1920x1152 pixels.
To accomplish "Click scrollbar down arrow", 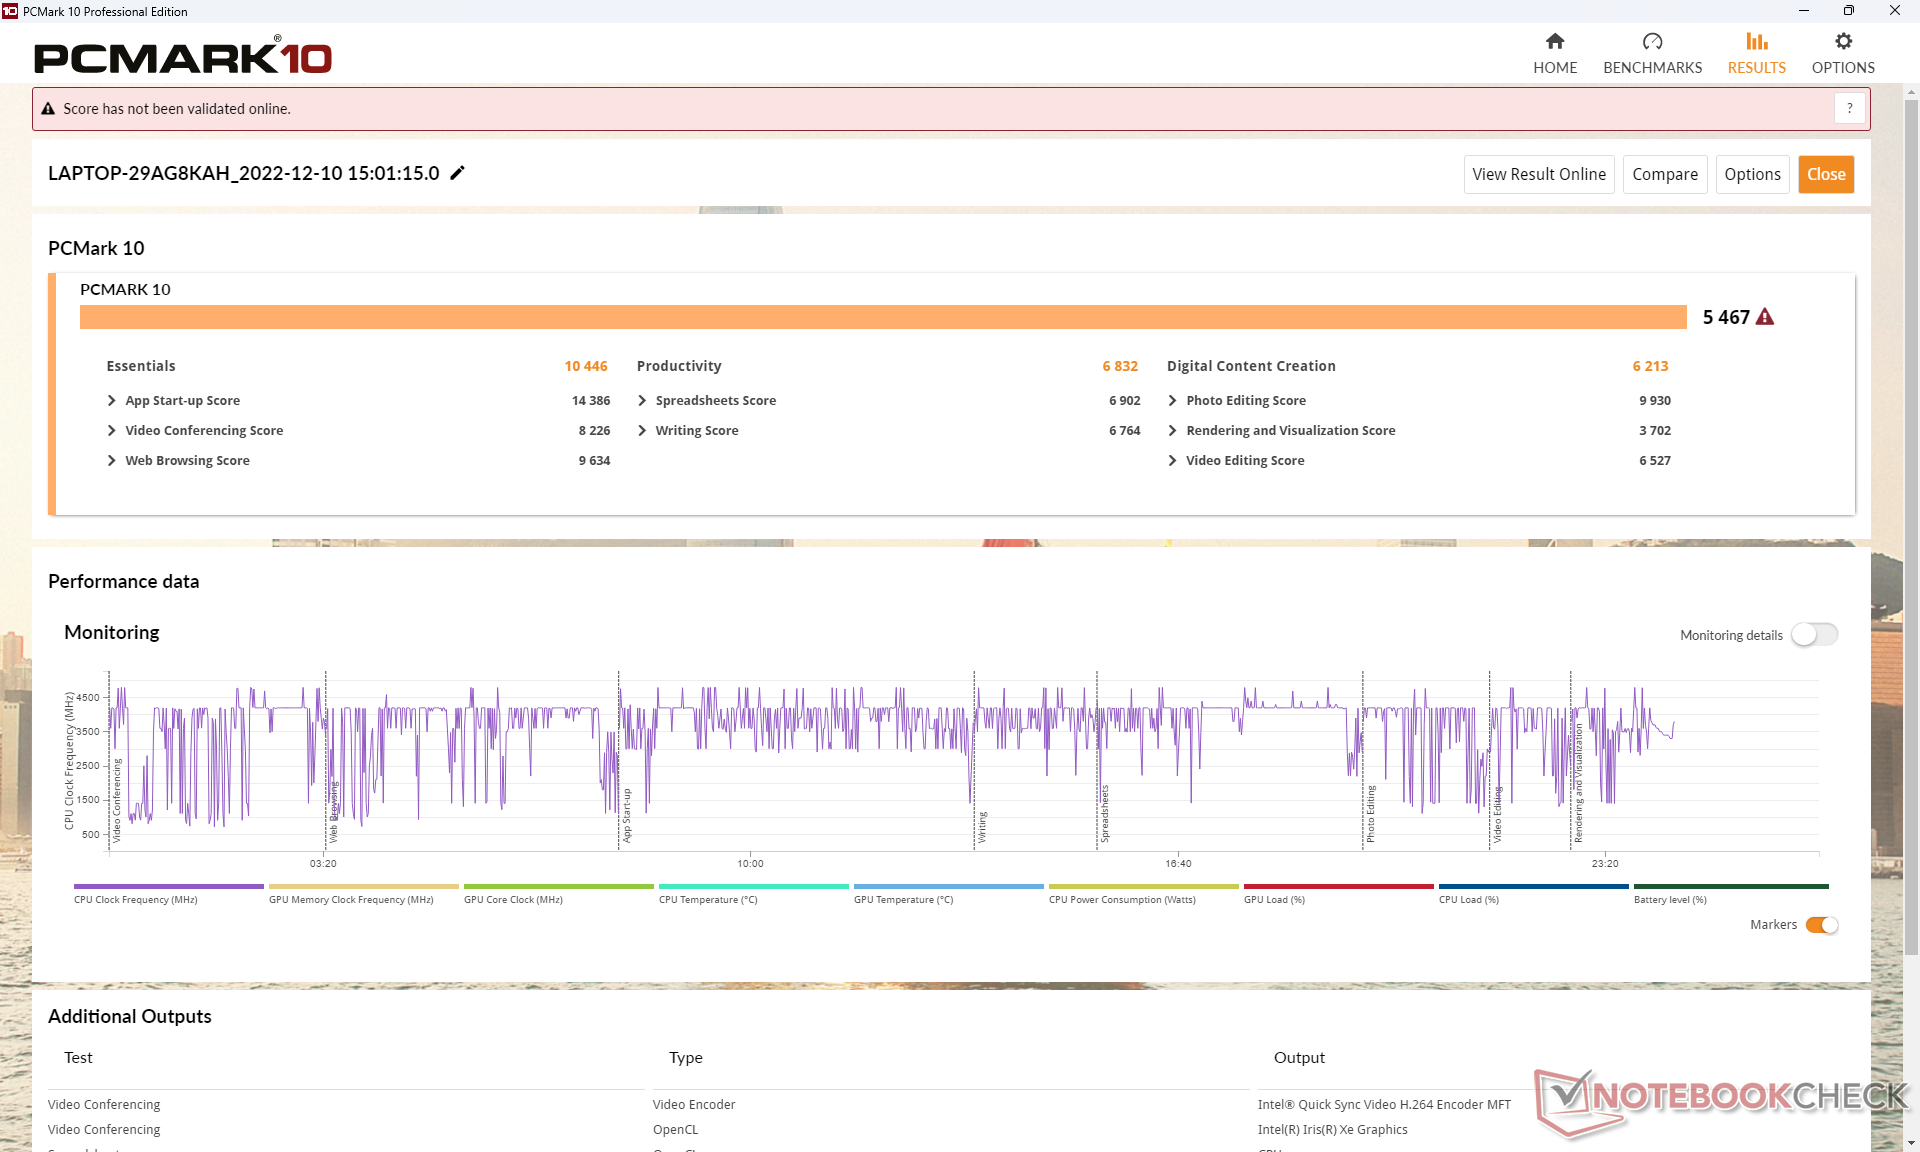I will pos(1911,1142).
